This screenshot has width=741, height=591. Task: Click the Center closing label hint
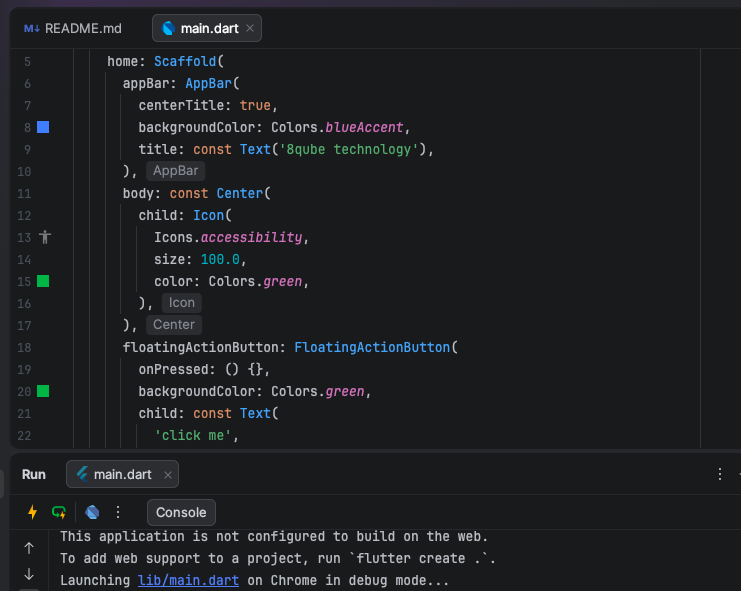[x=173, y=325]
